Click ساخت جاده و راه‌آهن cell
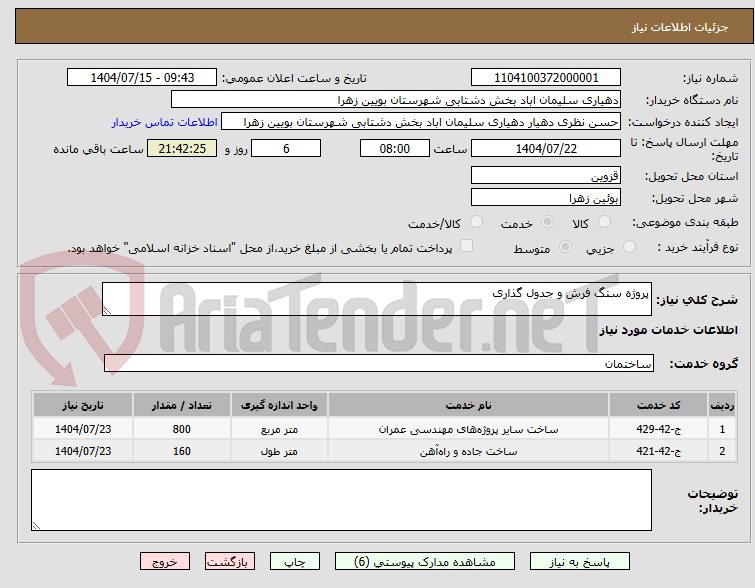 (468, 451)
